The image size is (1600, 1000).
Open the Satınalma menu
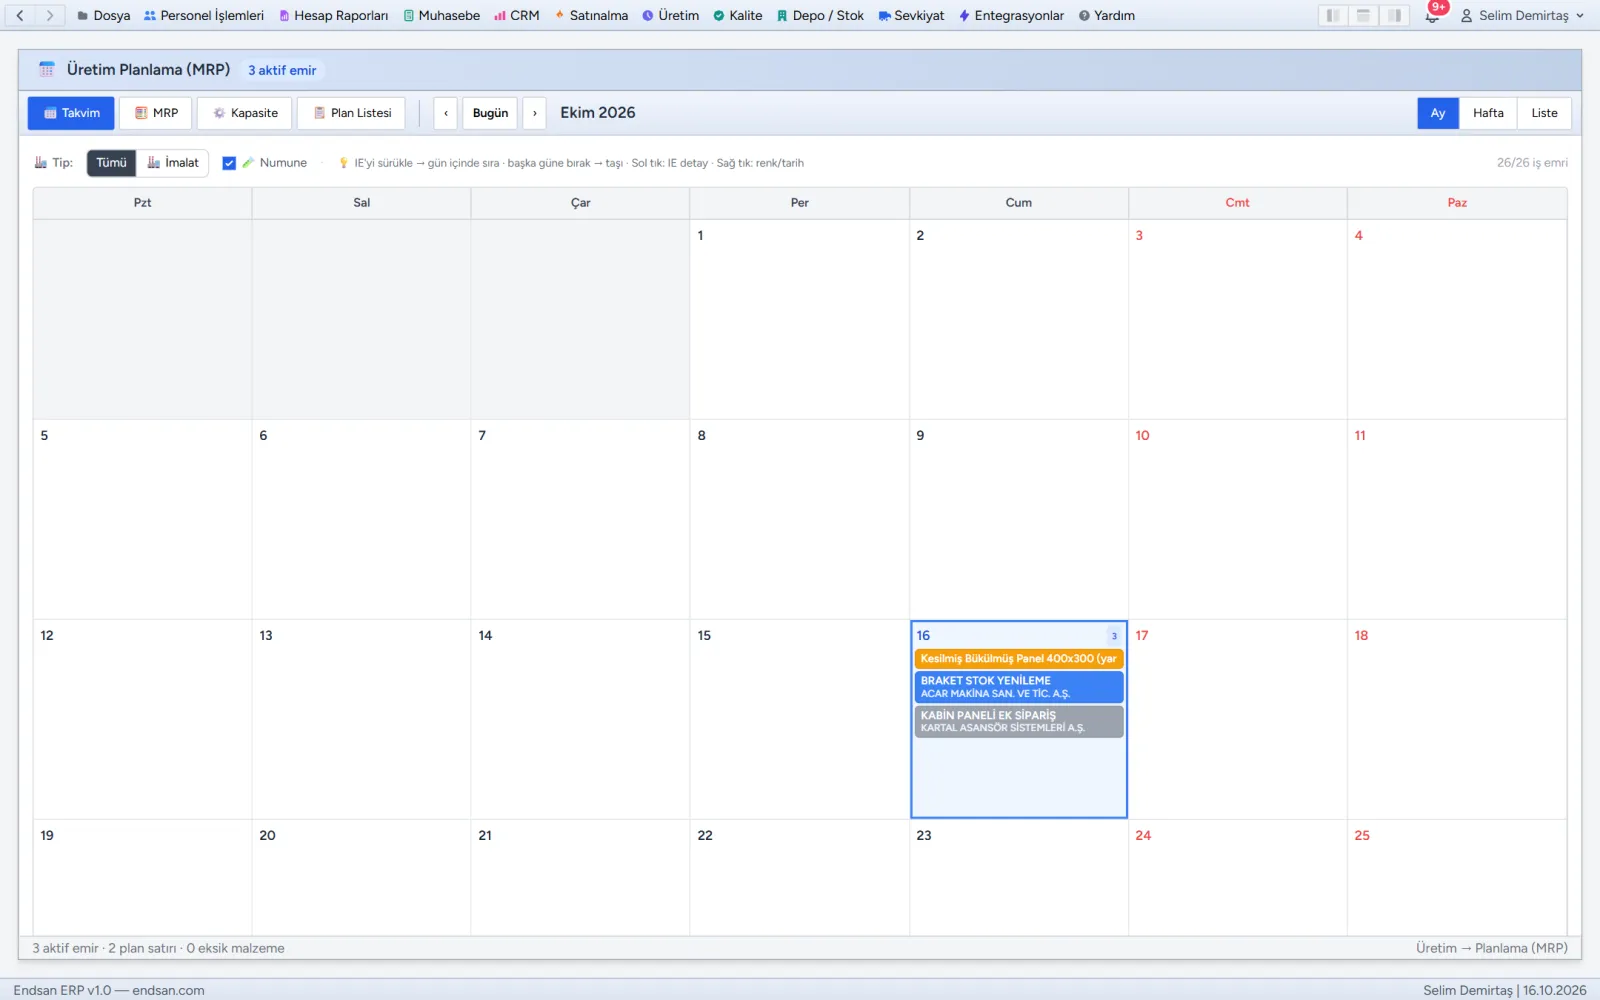tap(592, 15)
